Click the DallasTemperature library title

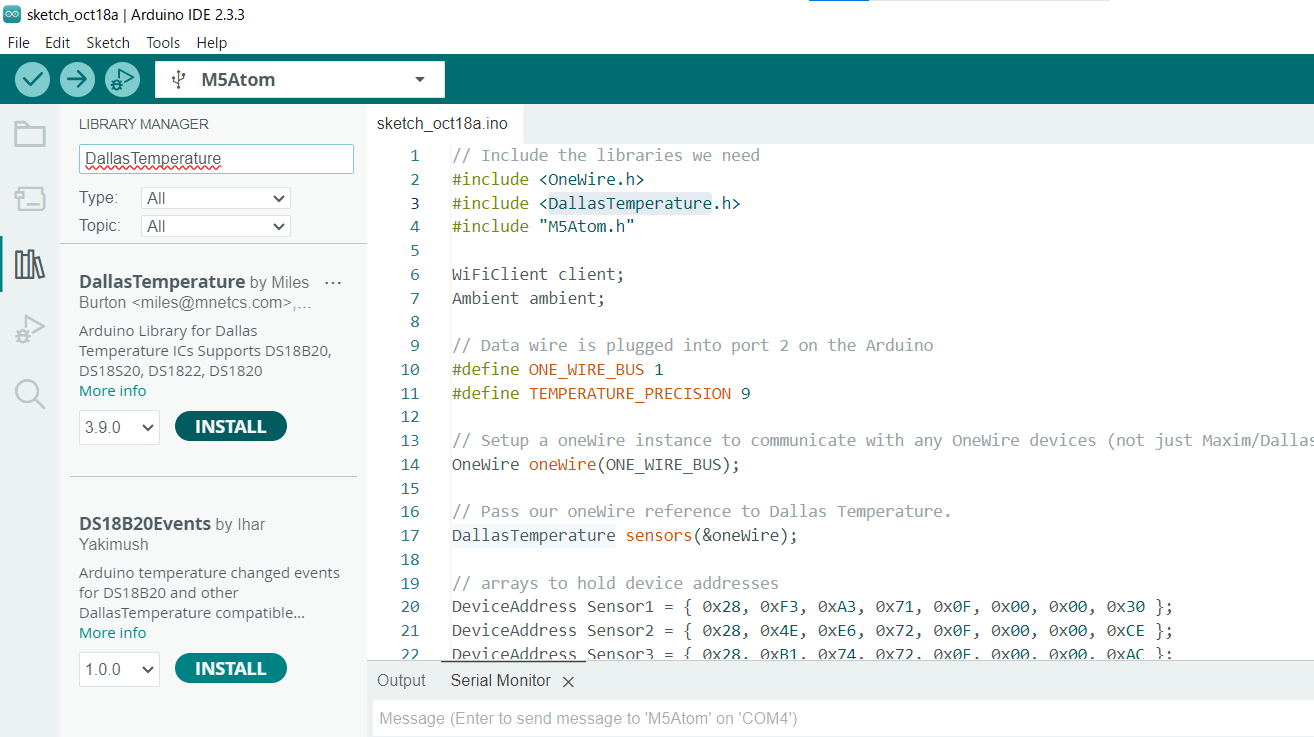click(162, 282)
